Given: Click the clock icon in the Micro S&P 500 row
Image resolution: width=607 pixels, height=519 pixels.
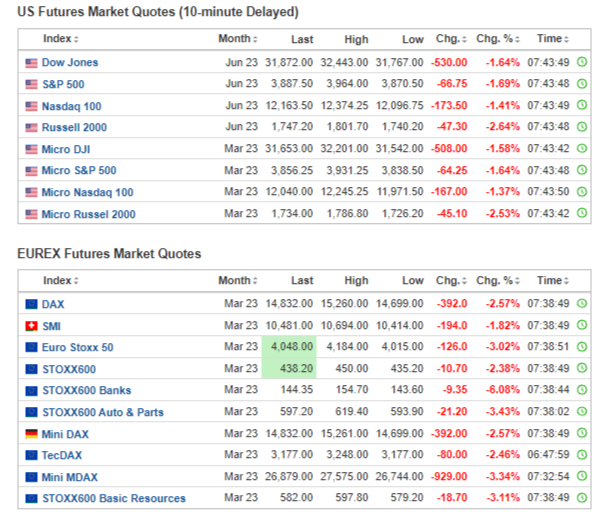Looking at the screenshot, I should [582, 170].
